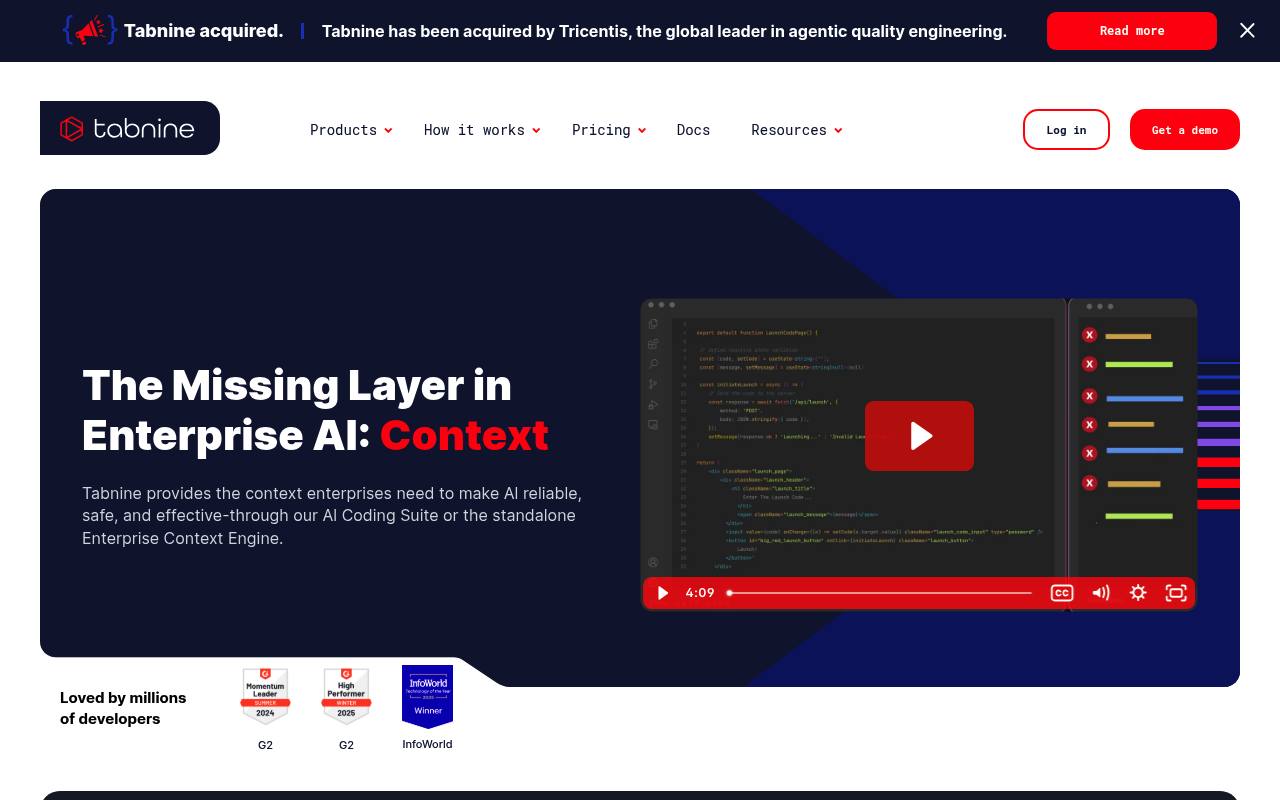The width and height of the screenshot is (1280, 800).
Task: Open the How it works dropdown
Action: [482, 130]
